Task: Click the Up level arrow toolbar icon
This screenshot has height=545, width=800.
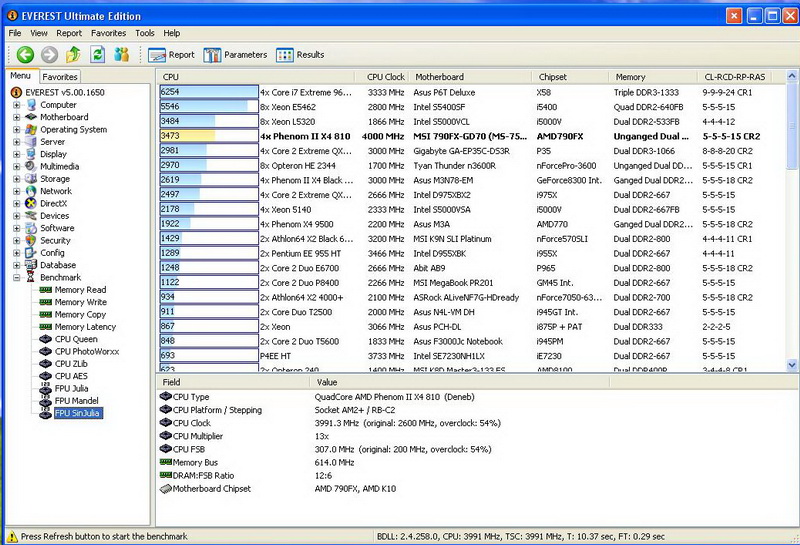Action: (x=73, y=54)
